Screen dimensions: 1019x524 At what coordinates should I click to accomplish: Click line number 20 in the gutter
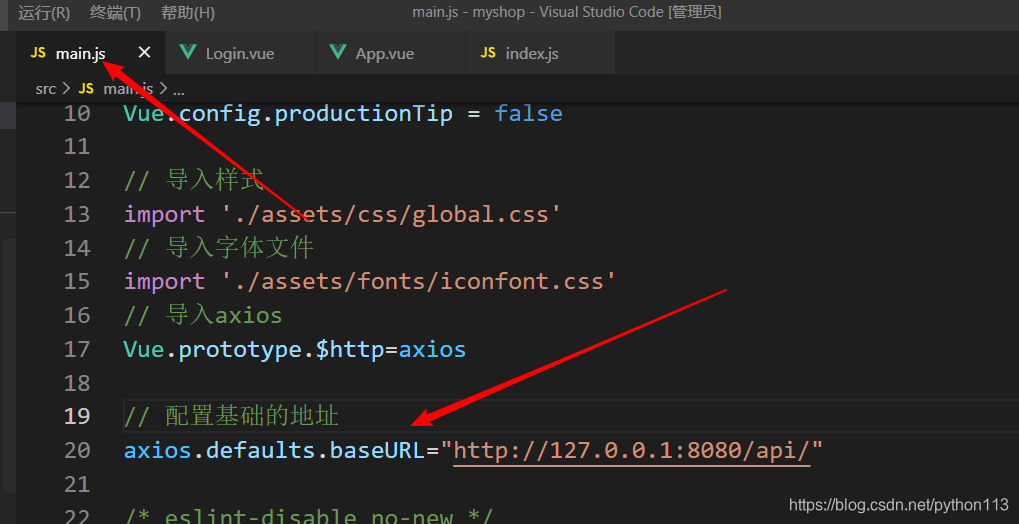click(77, 450)
